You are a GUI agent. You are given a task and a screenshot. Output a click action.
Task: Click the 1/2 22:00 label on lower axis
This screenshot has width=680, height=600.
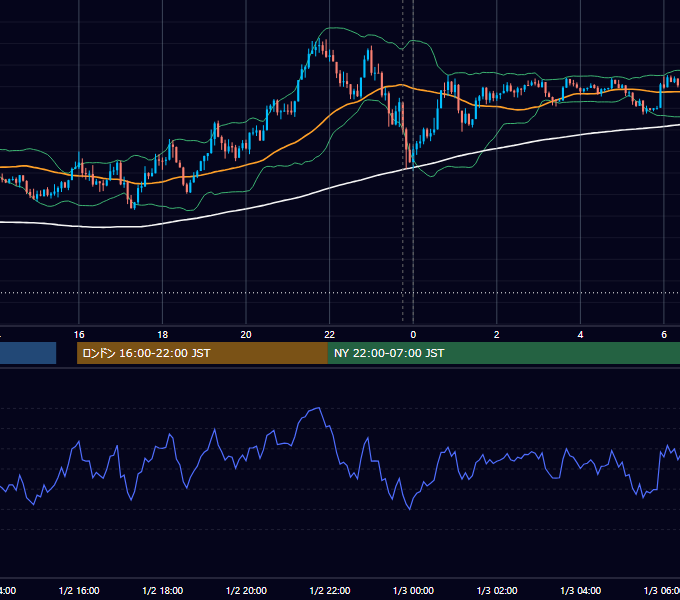coord(330,590)
